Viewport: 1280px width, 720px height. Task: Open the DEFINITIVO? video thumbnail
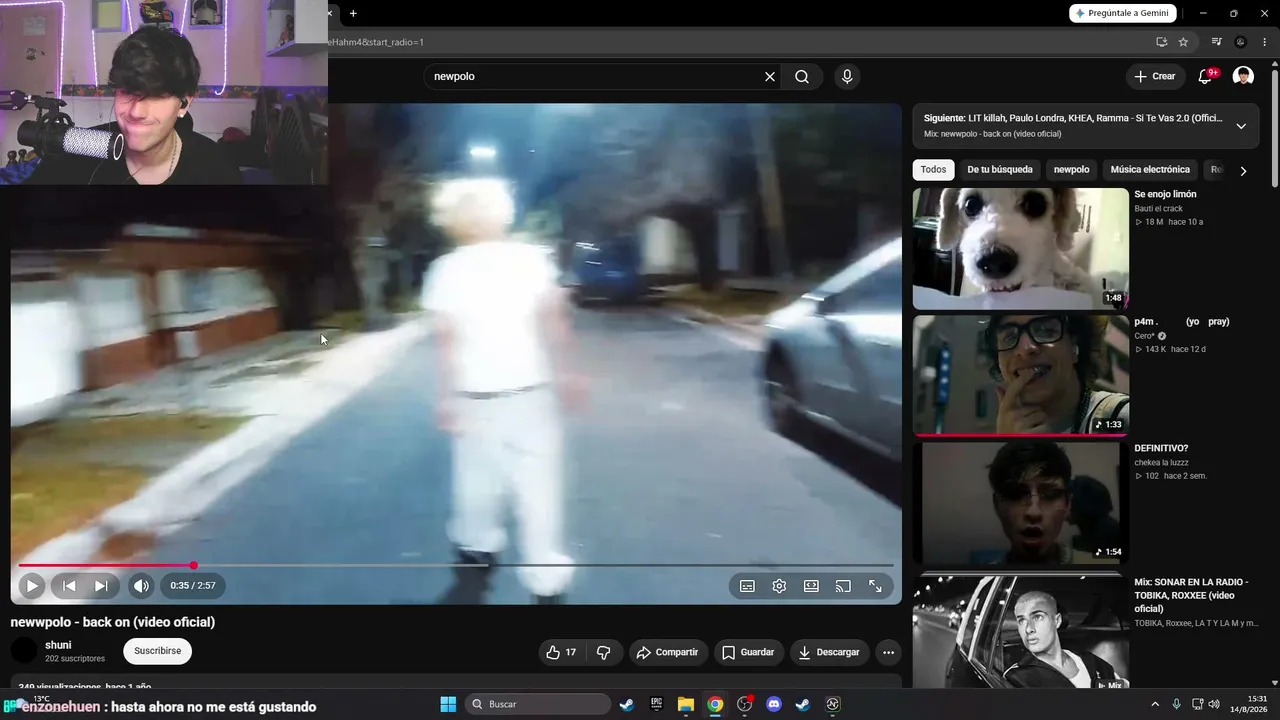coord(1021,503)
